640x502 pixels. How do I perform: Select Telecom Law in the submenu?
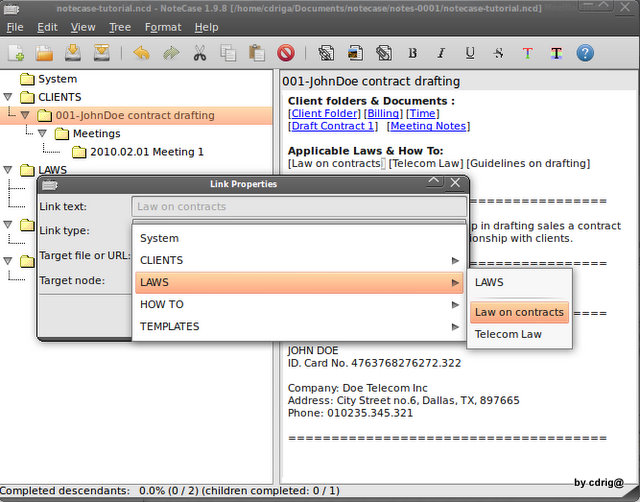point(519,334)
